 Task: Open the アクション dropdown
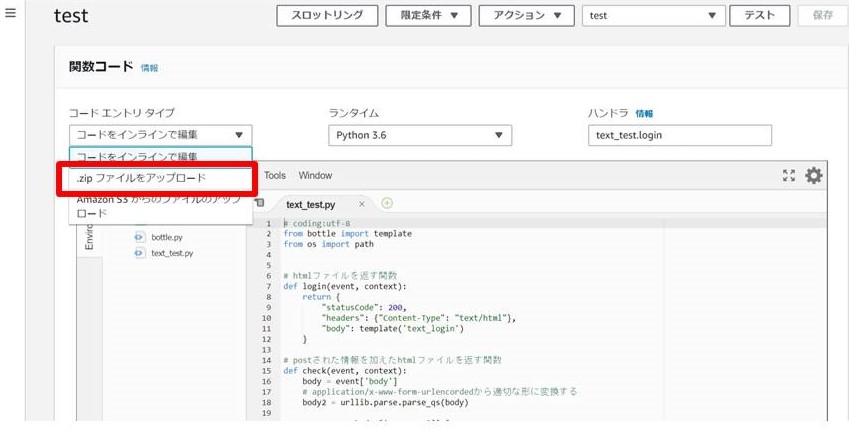coord(526,16)
